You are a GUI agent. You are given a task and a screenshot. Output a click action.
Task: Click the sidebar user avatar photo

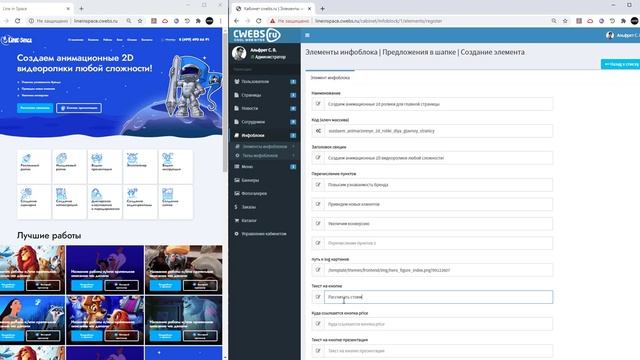[239, 53]
